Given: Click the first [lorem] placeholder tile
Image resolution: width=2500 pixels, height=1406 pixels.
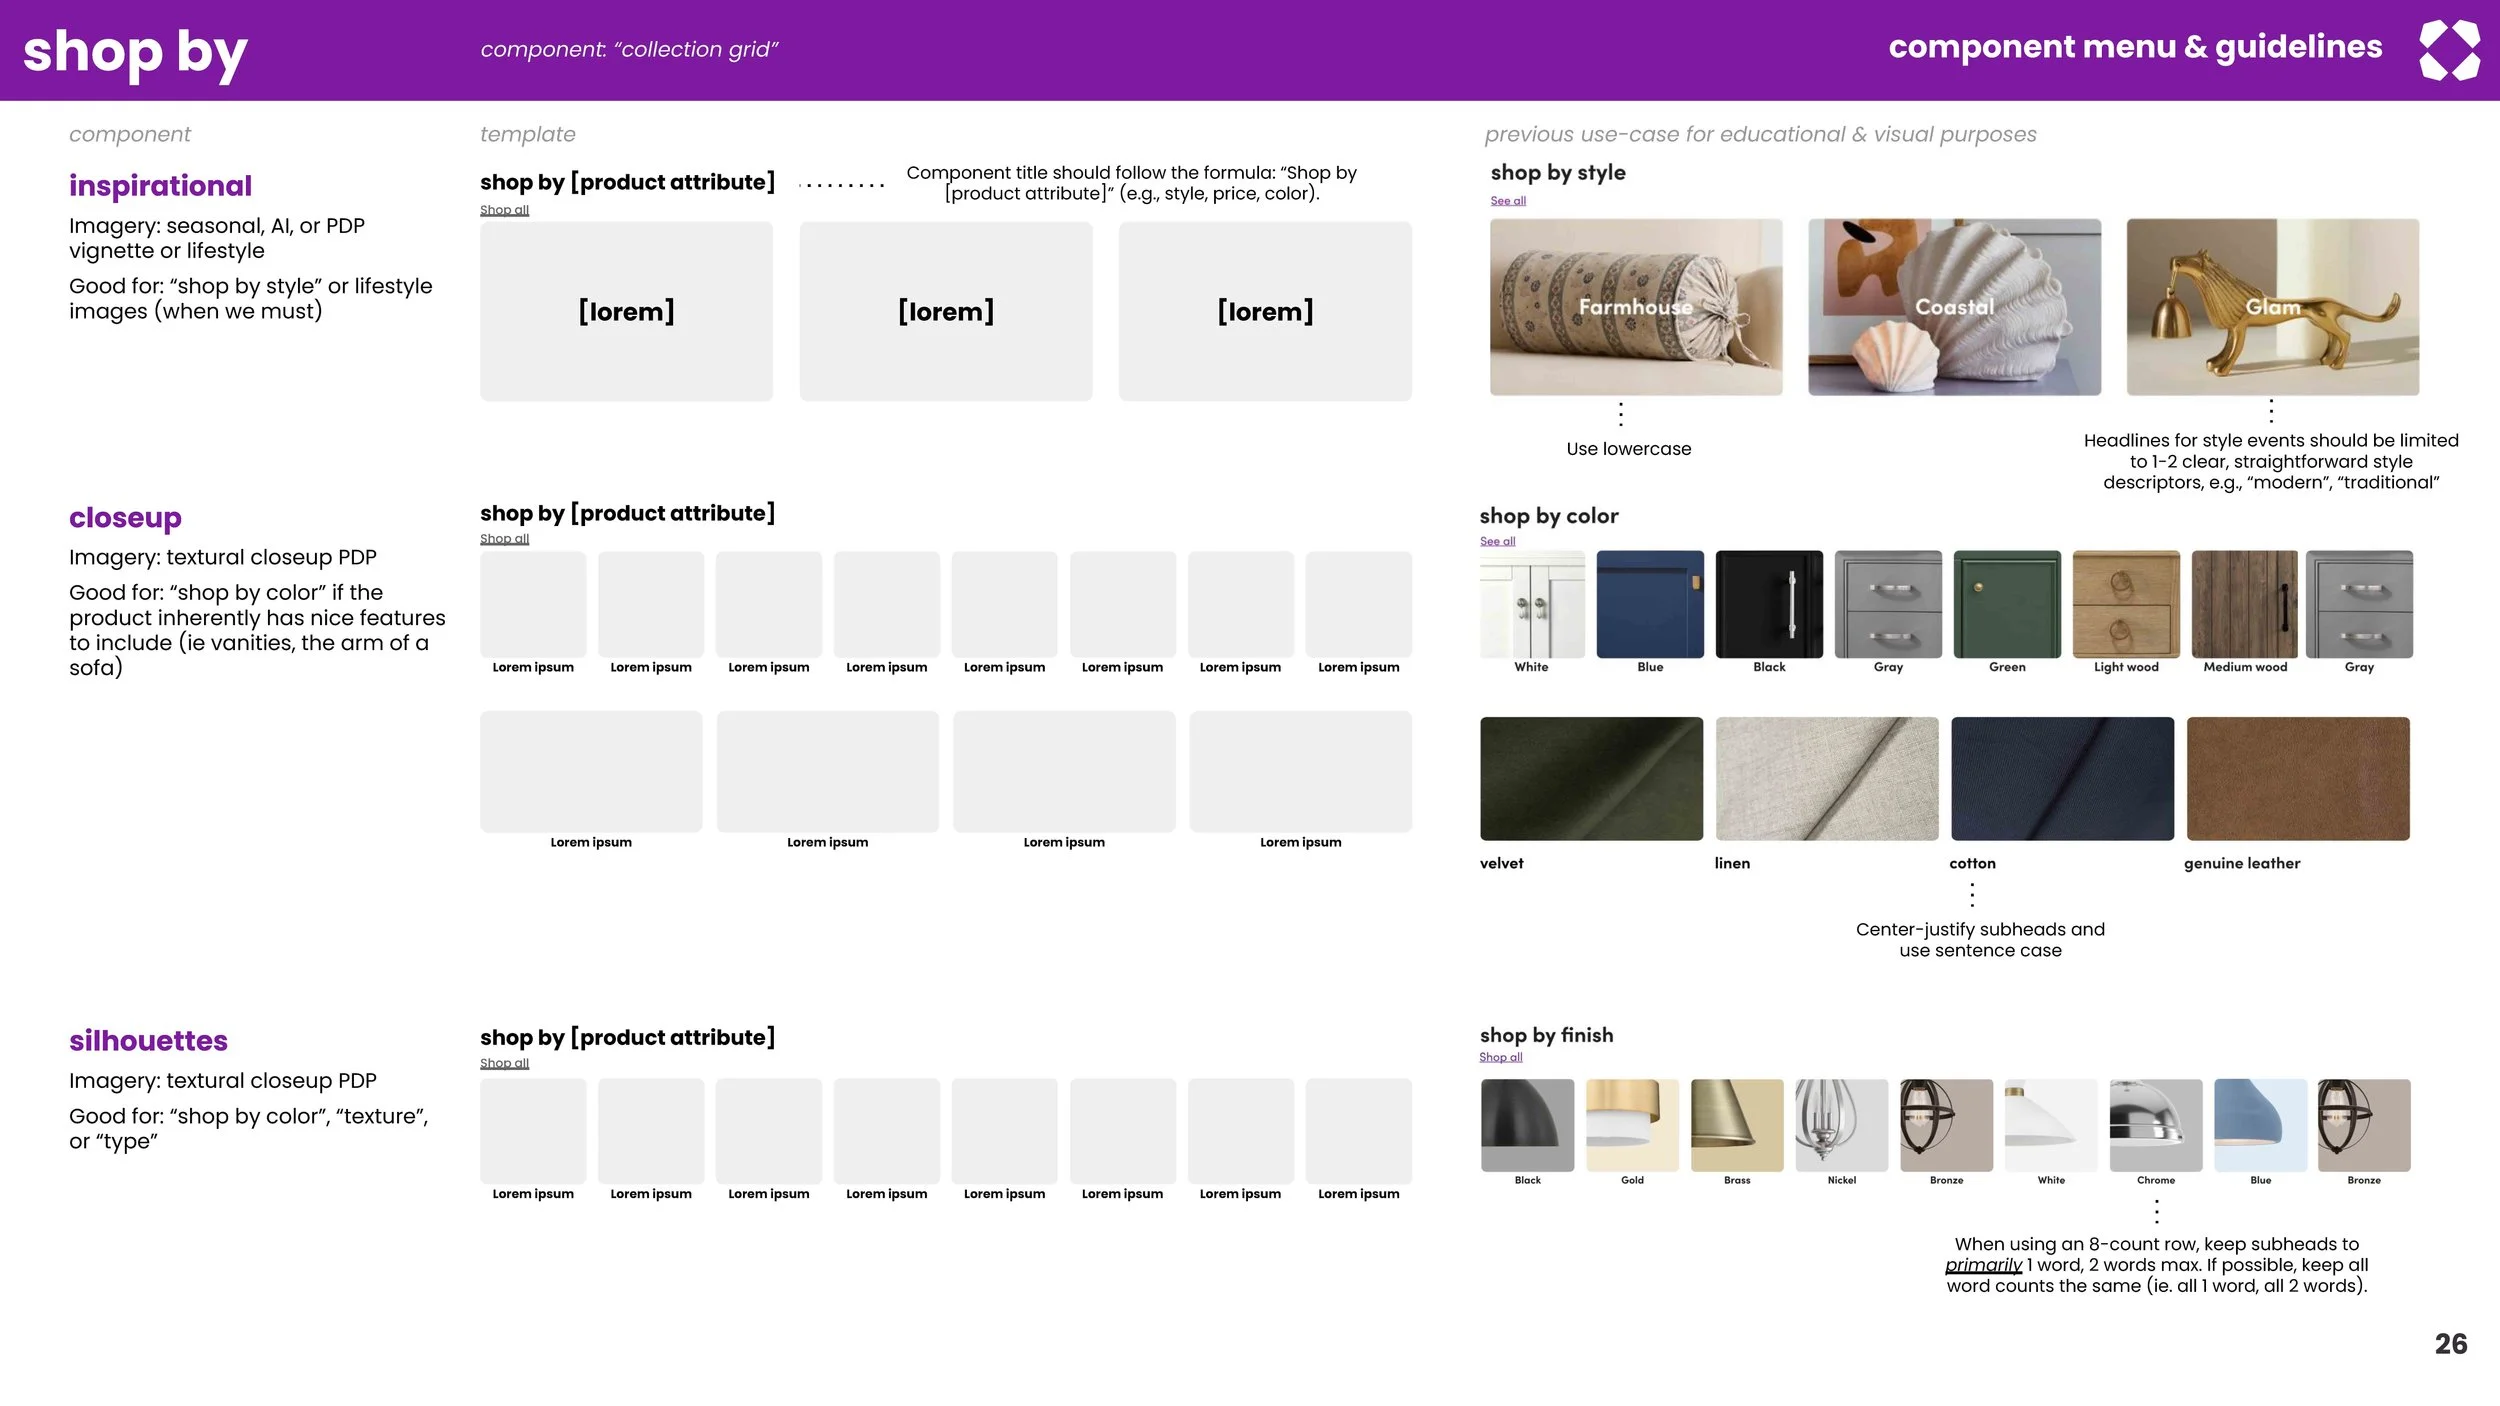Looking at the screenshot, I should click(x=626, y=311).
